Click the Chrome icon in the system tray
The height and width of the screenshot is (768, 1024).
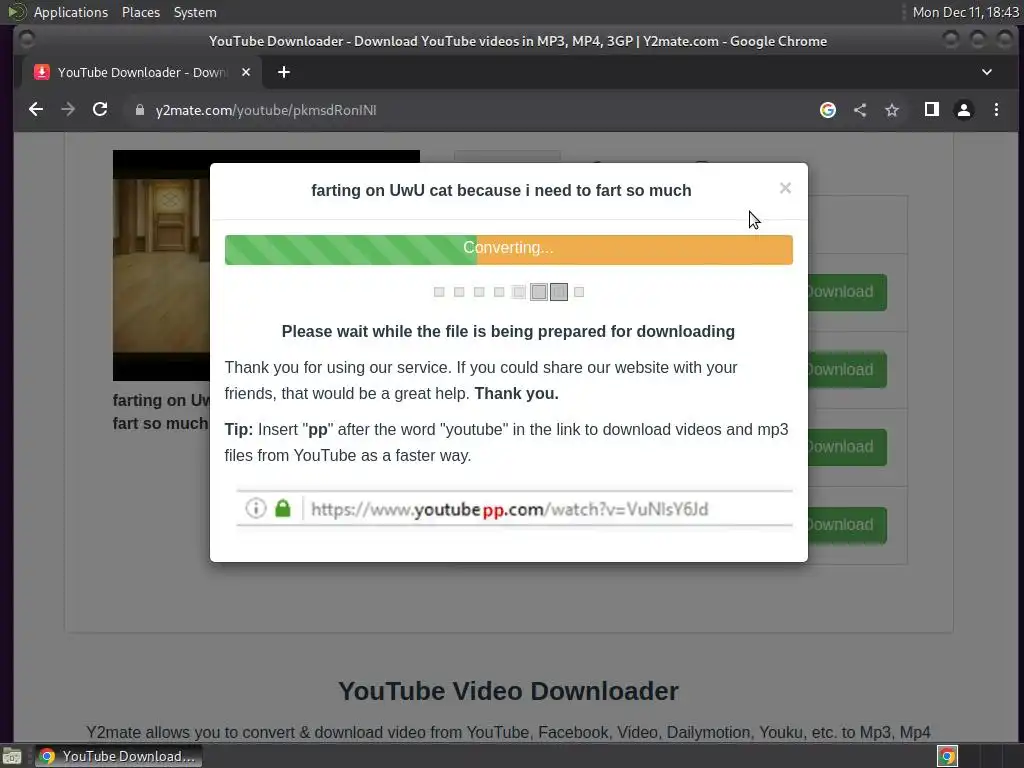[947, 756]
